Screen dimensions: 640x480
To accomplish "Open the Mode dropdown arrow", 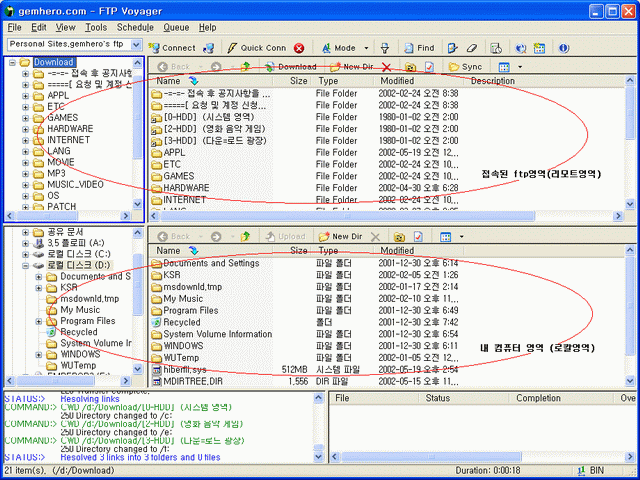I will pos(366,48).
